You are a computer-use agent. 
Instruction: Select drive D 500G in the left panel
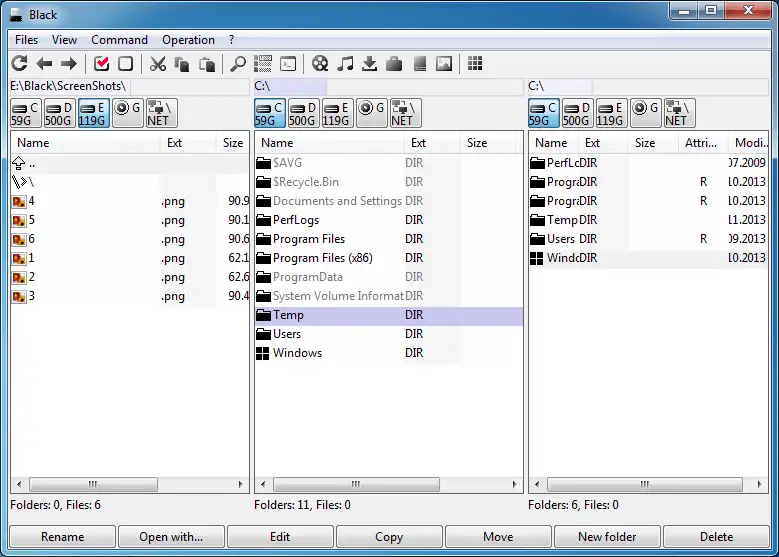click(x=59, y=114)
